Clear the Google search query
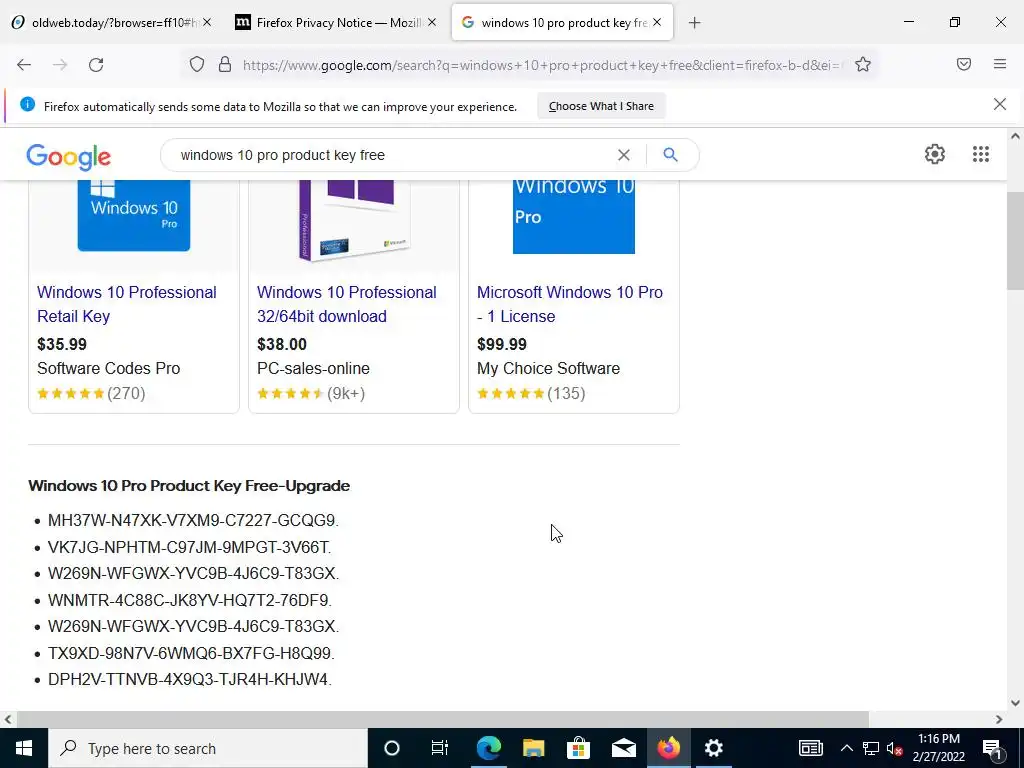 click(x=624, y=155)
